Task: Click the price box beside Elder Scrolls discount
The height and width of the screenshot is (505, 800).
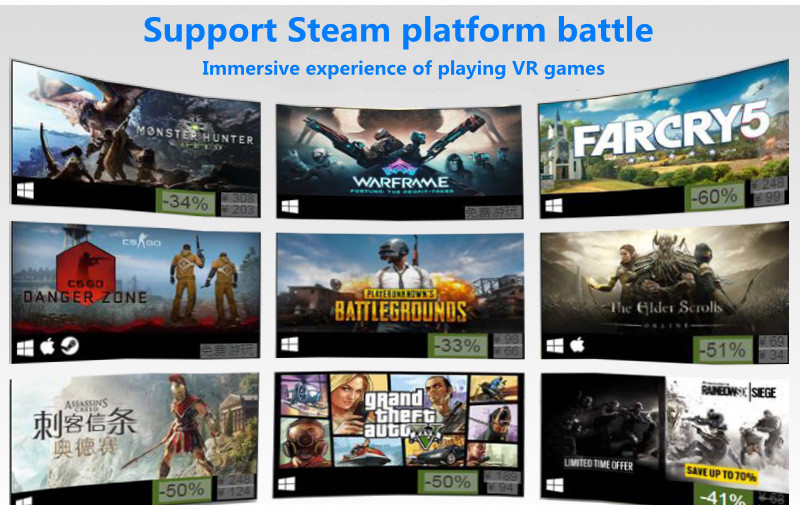Action: pos(771,348)
